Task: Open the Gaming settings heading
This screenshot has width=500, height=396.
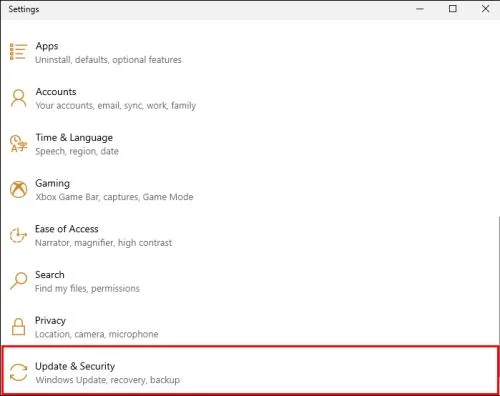Action: (x=53, y=183)
